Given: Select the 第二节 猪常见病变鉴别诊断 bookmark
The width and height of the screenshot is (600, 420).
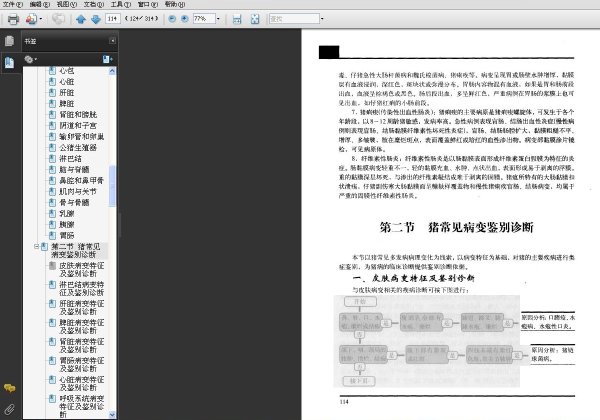Looking at the screenshot, I should click(76, 251).
